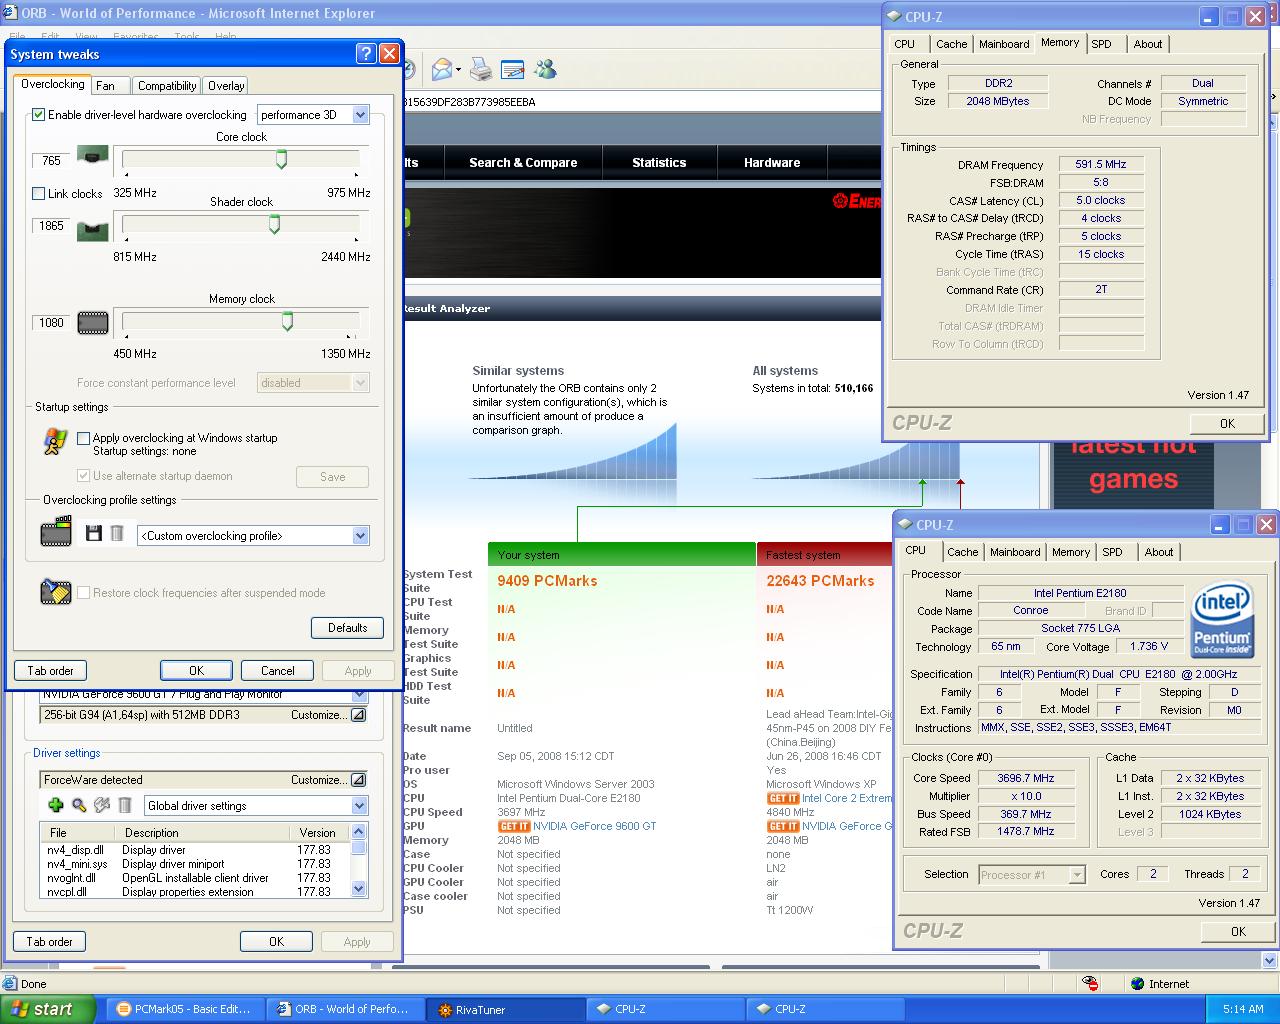
Task: Open the mail icon dropdown arrow in IE
Action: (458, 70)
